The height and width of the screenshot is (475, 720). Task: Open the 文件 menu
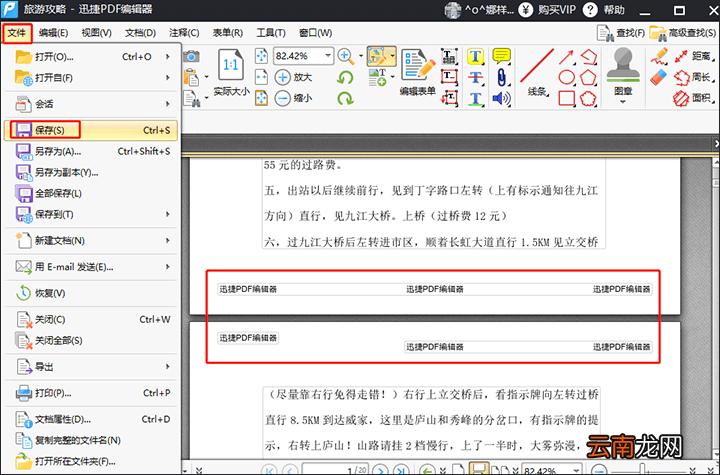tap(17, 33)
